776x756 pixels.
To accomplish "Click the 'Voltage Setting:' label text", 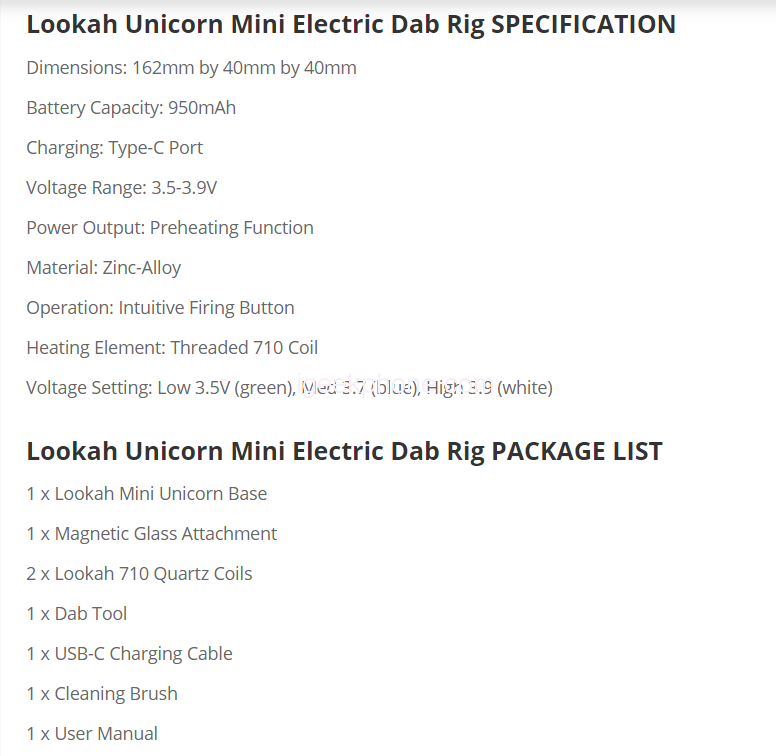I will click(x=89, y=388).
